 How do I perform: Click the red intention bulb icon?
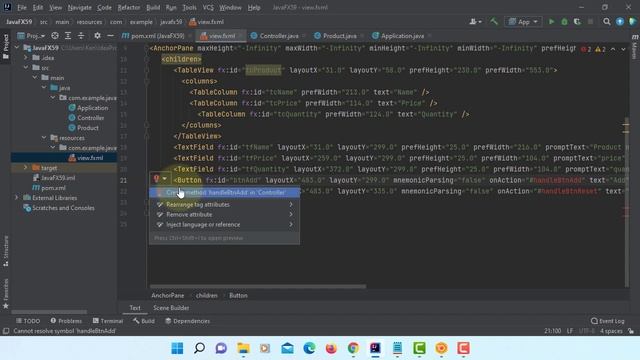[156, 178]
